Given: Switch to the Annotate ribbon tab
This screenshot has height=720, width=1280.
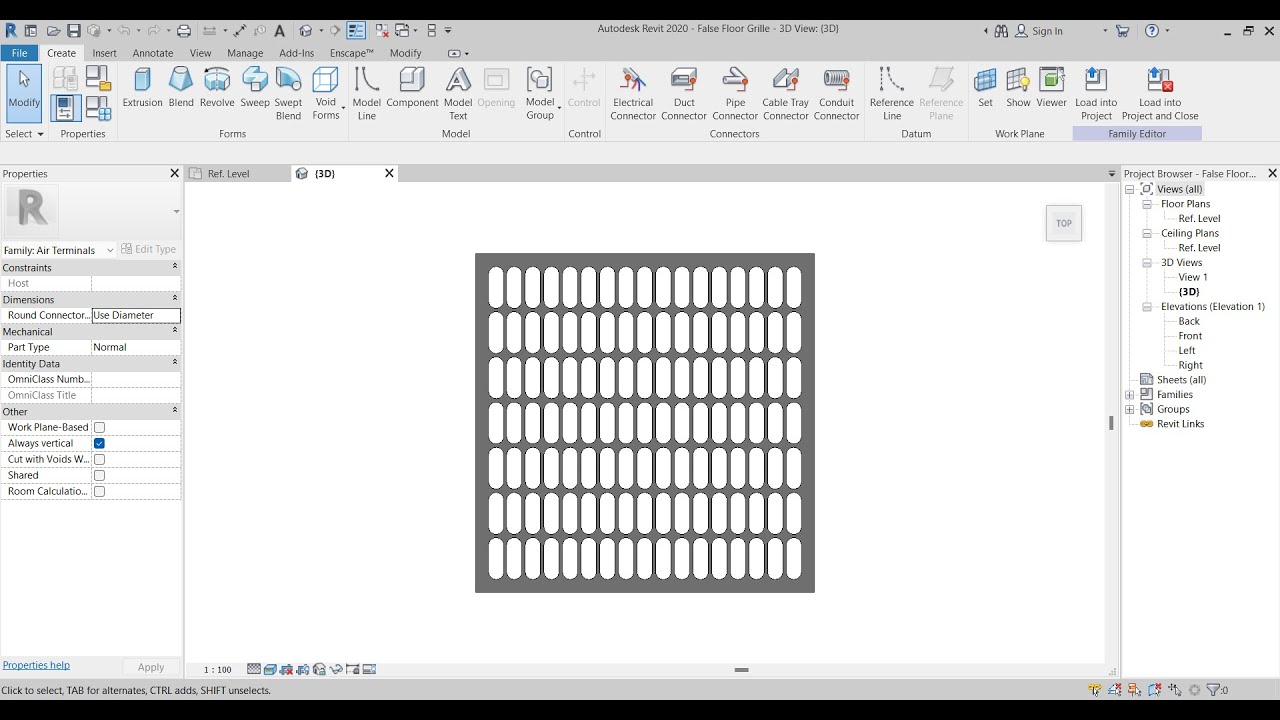Looking at the screenshot, I should tap(153, 53).
